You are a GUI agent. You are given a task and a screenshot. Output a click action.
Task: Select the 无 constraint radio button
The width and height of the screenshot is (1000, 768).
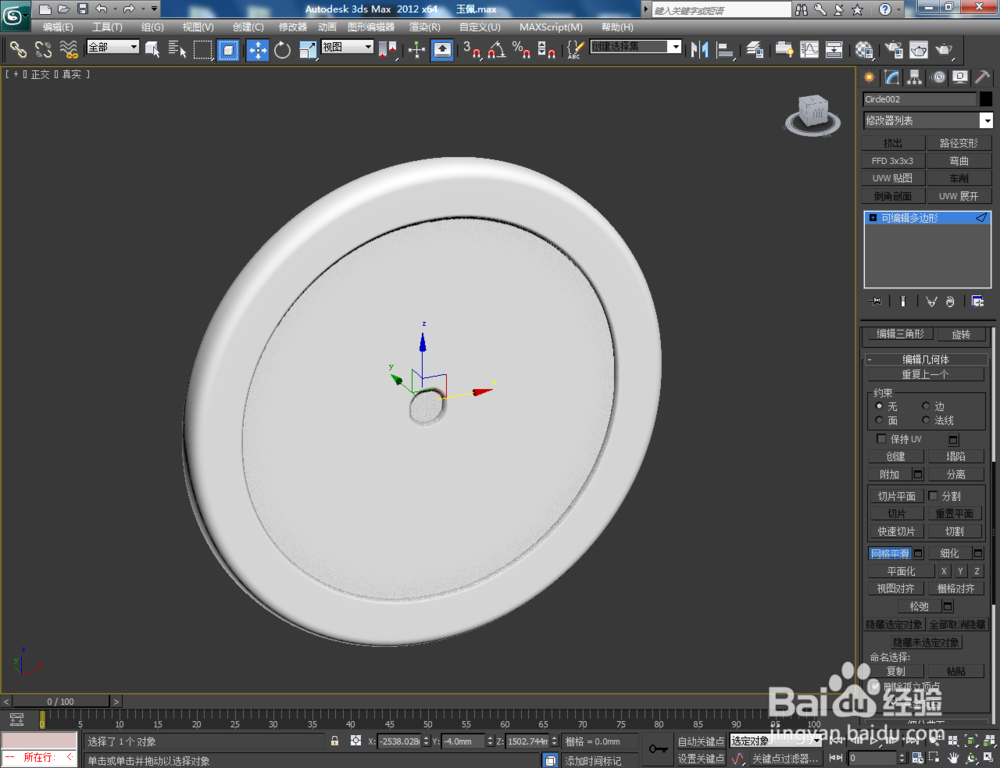pyautogui.click(x=879, y=406)
